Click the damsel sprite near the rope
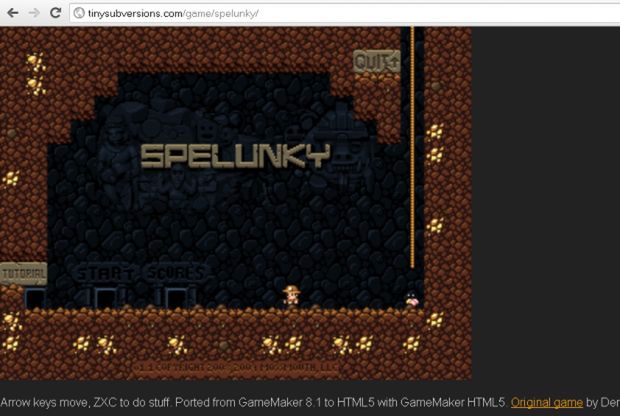 pyautogui.click(x=412, y=300)
